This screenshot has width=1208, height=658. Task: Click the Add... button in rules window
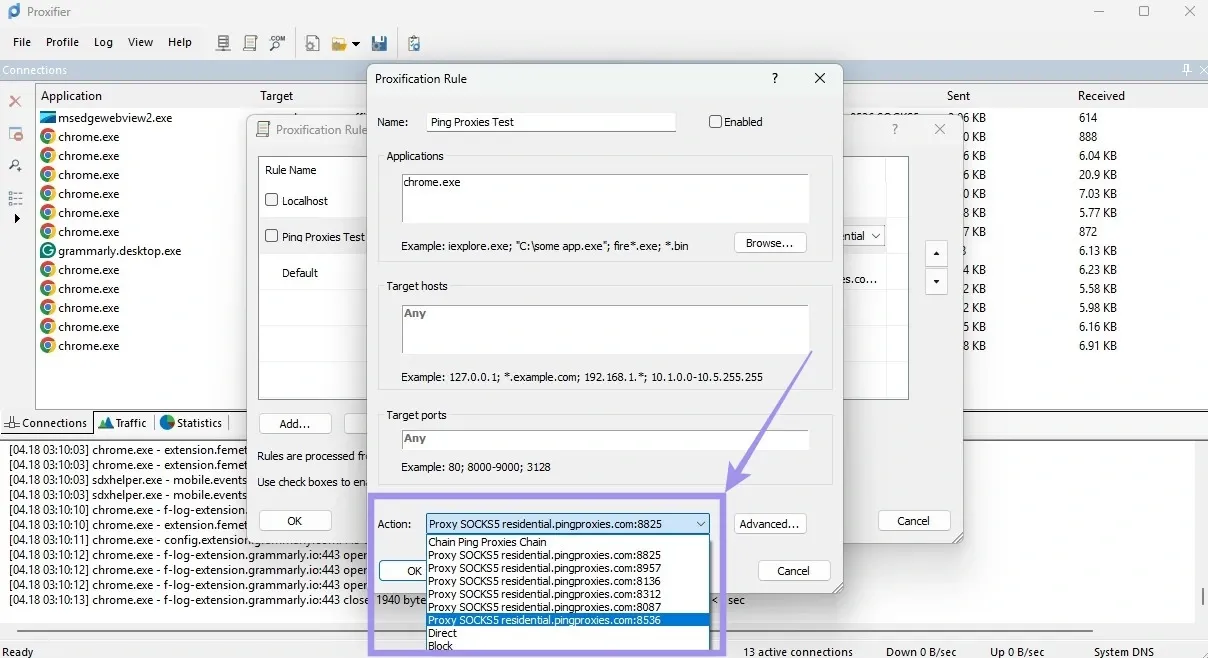(295, 424)
